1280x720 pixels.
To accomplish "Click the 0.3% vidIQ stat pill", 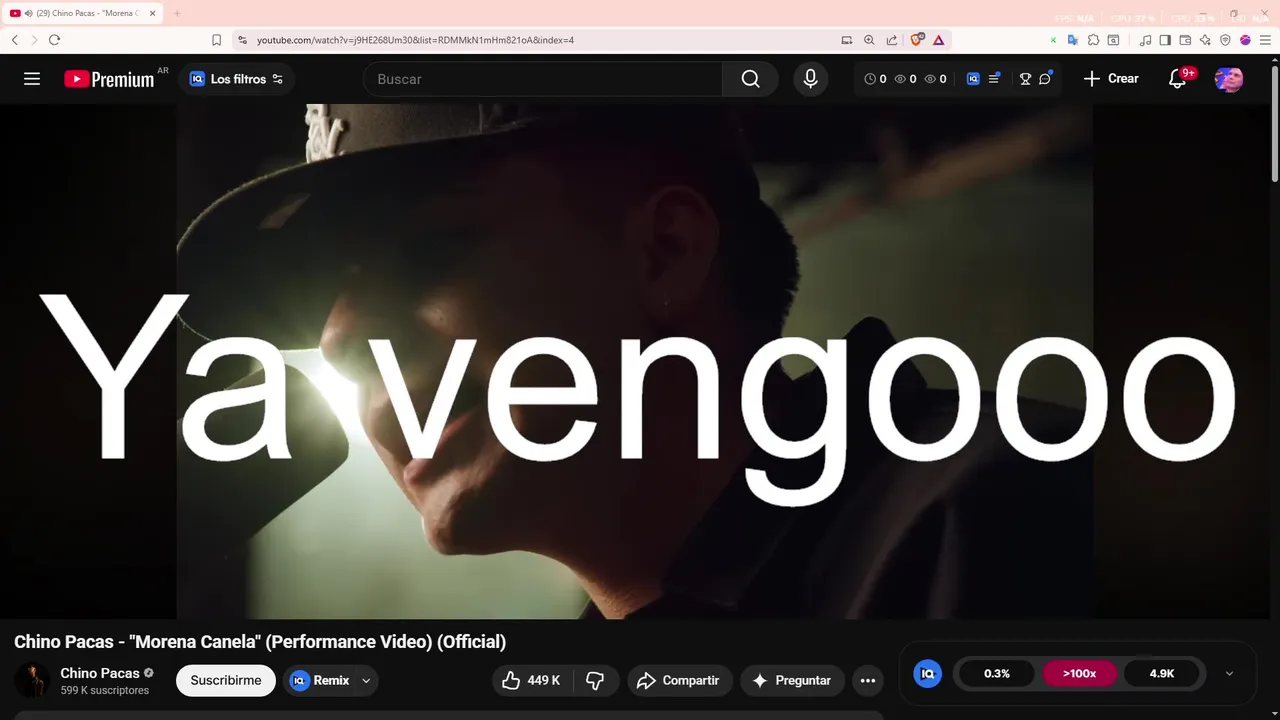I will [997, 673].
